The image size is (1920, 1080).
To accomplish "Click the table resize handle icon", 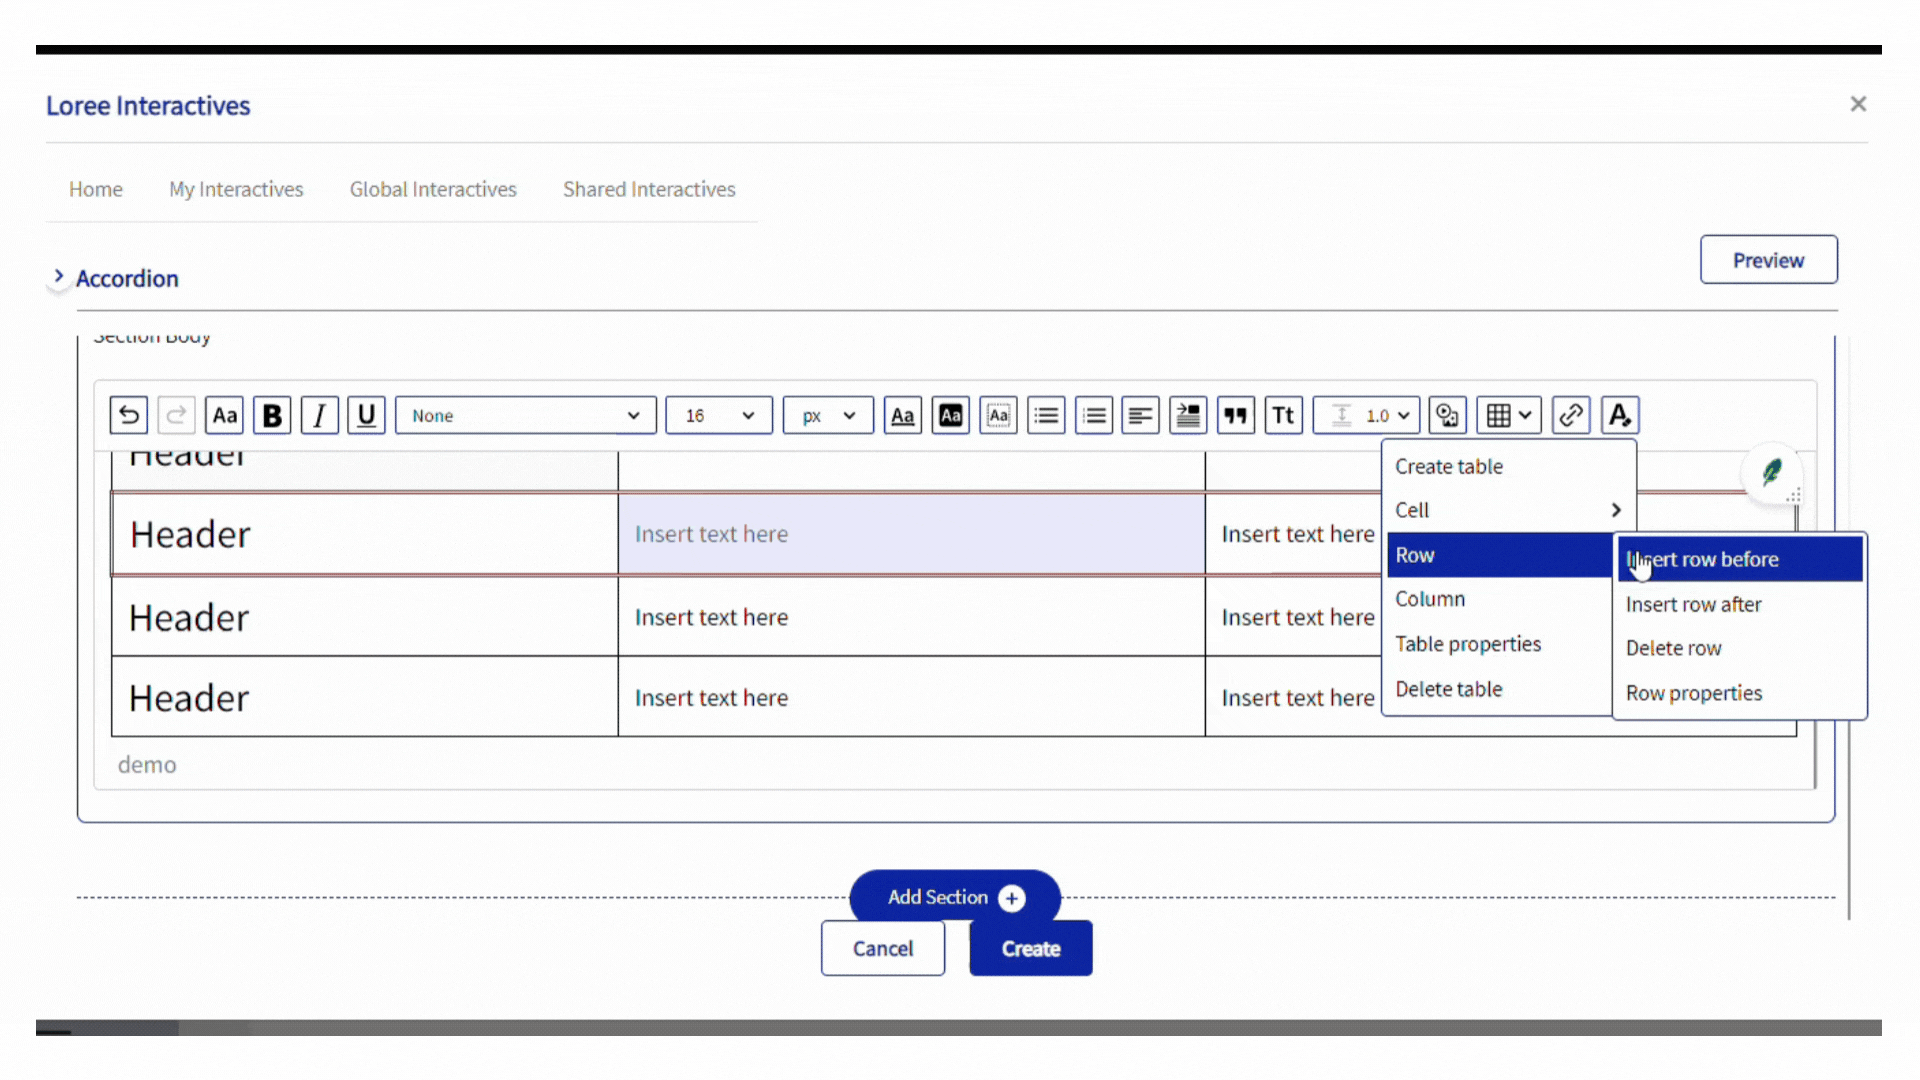I will [1794, 495].
